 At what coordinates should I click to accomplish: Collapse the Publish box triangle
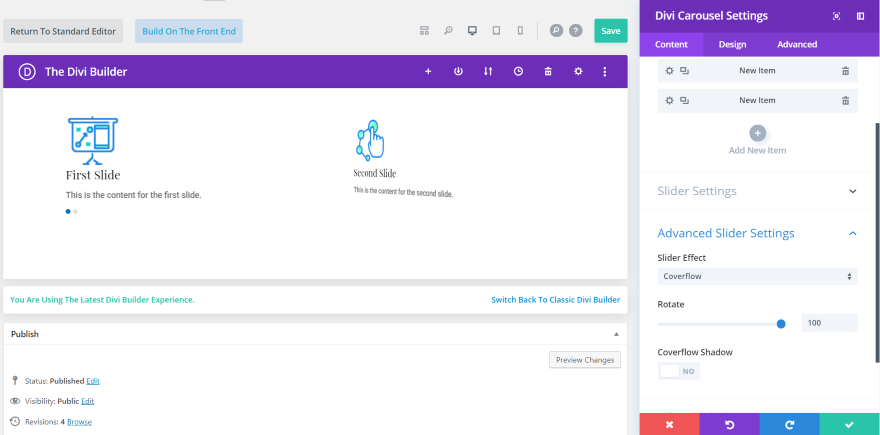(616, 334)
